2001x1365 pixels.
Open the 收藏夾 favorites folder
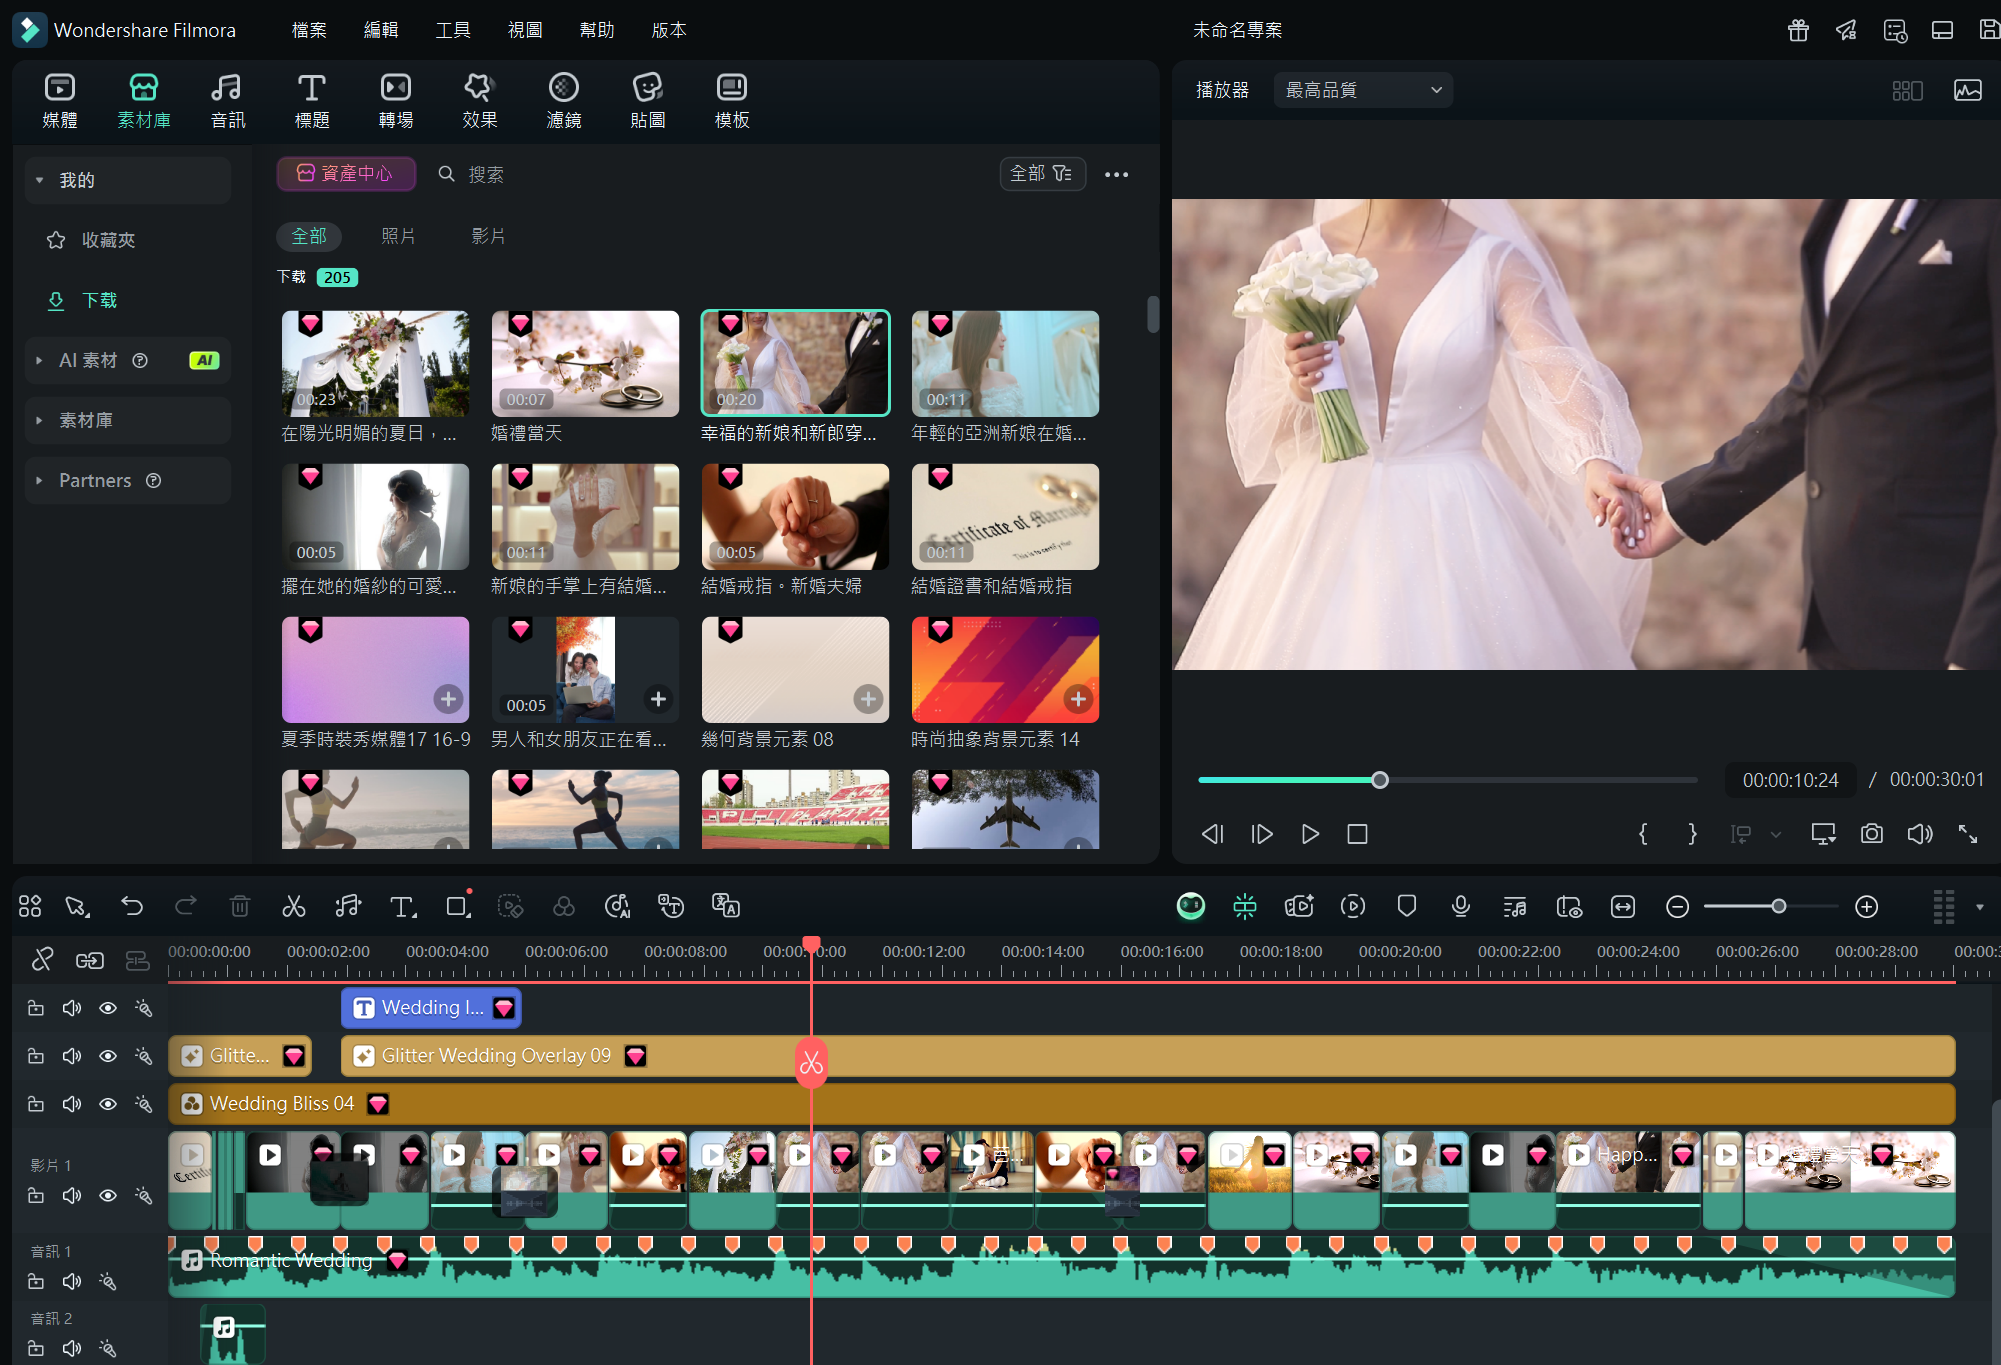click(108, 240)
